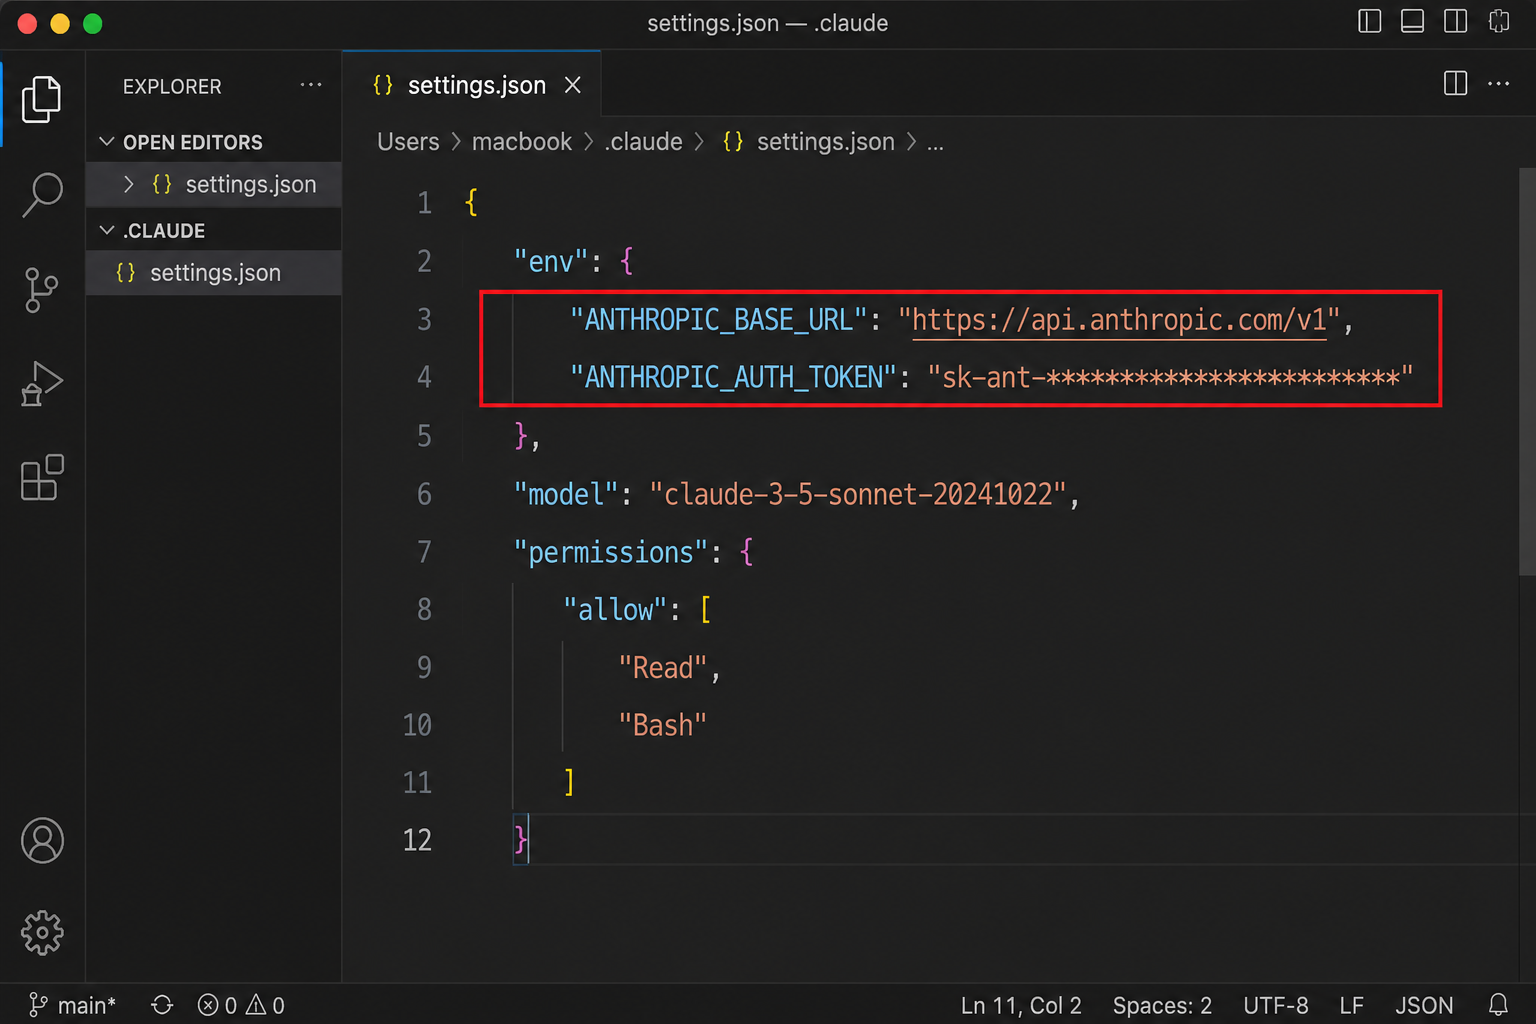Click the claude-3-5-sonnet-20241022 value
The width and height of the screenshot is (1536, 1024).
858,494
